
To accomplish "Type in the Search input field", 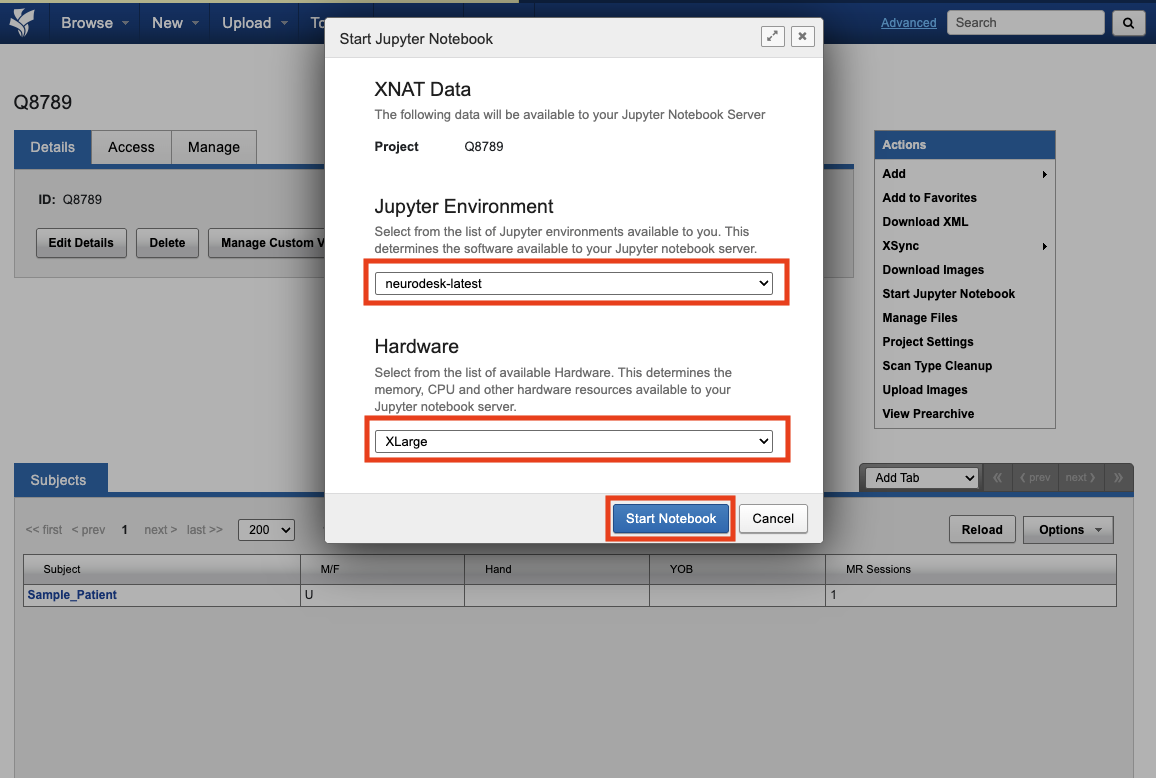I will pos(1024,22).
